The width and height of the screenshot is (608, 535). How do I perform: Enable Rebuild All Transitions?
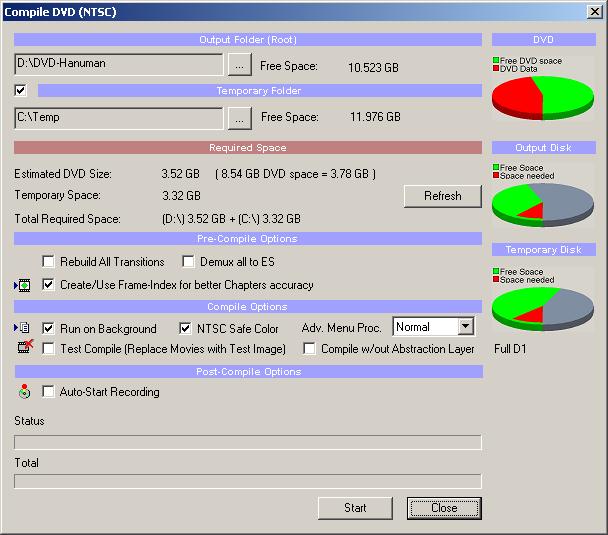click(x=48, y=262)
